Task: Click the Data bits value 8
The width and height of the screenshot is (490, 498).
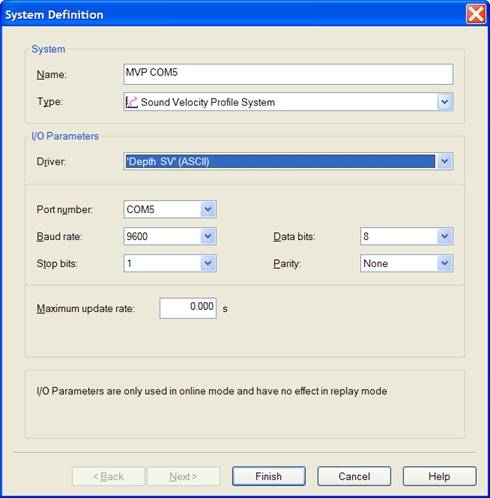Action: coord(366,236)
